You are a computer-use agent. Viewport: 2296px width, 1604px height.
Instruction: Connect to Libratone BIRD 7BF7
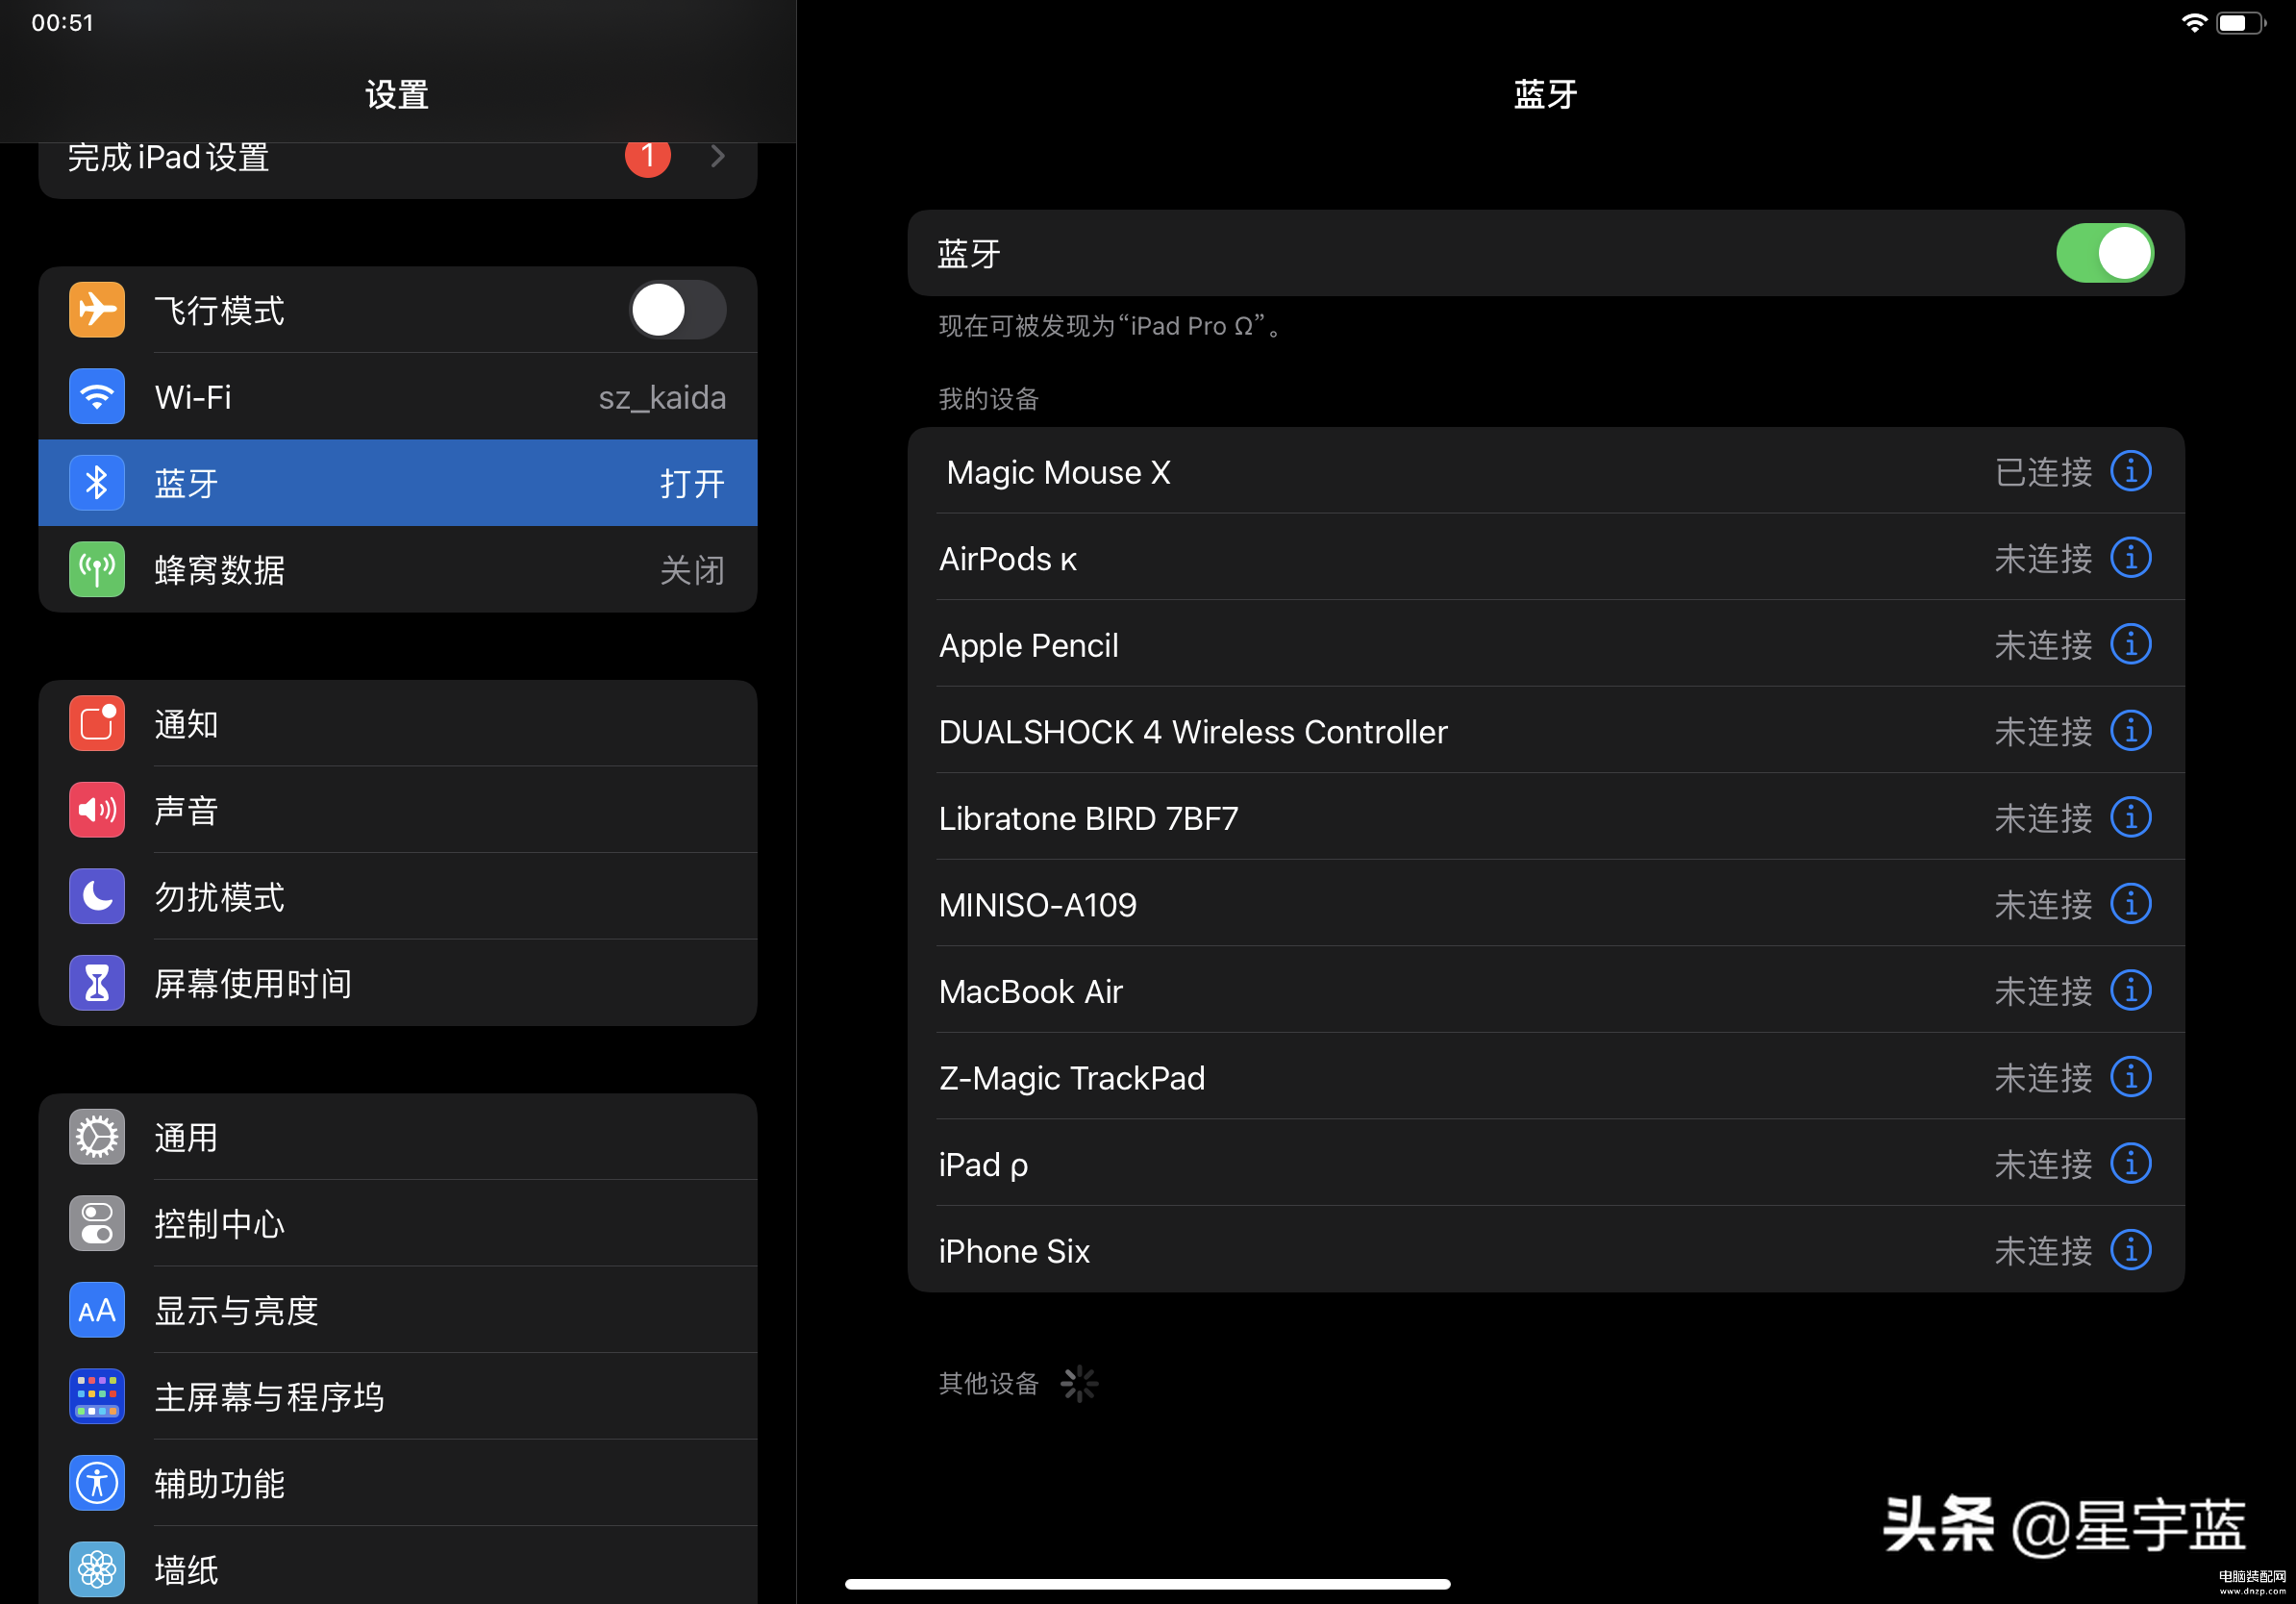click(x=1545, y=817)
